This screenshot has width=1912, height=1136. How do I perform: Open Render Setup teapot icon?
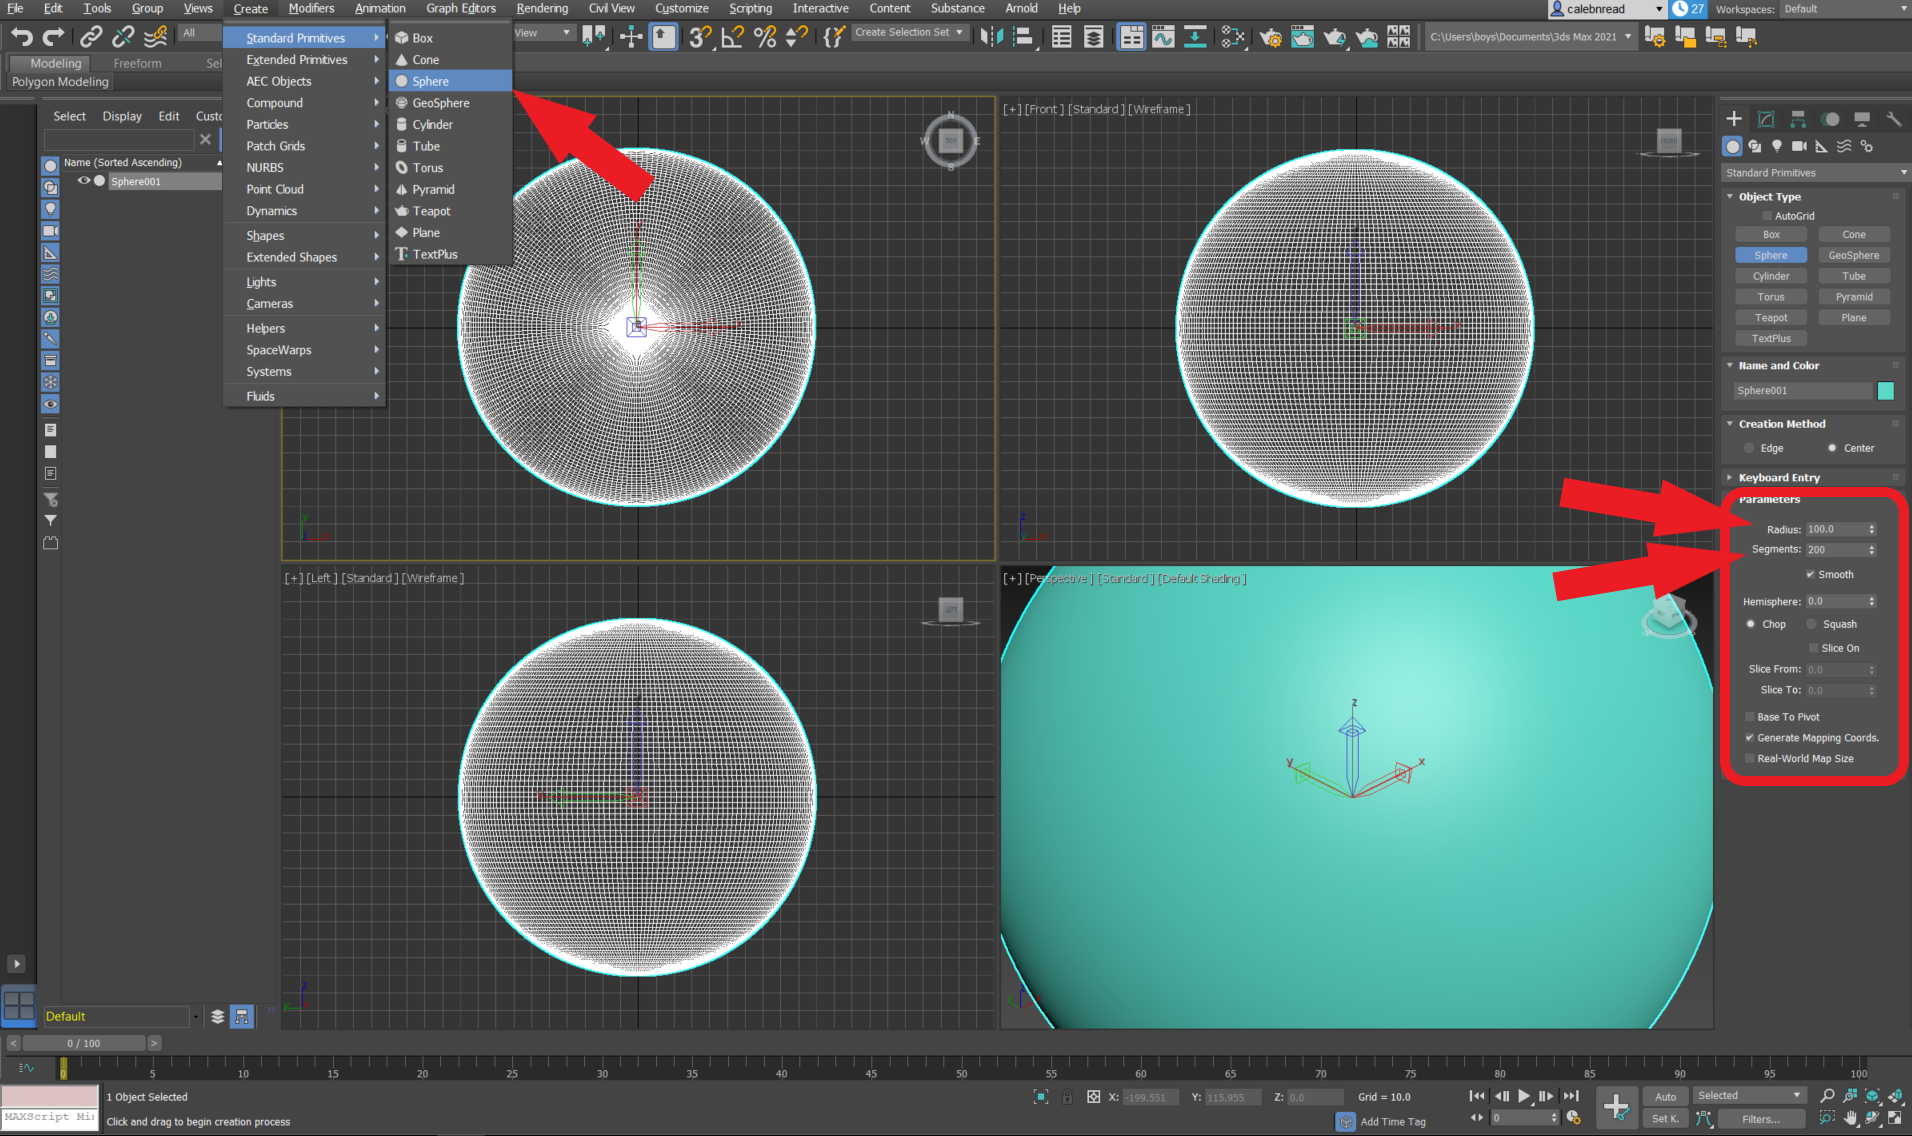pos(1270,37)
